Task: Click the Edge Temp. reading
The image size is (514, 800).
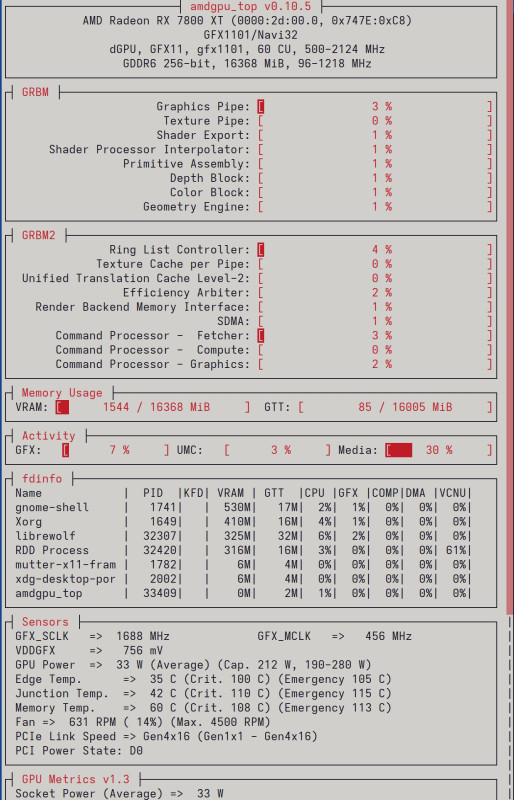Action: coord(203,679)
